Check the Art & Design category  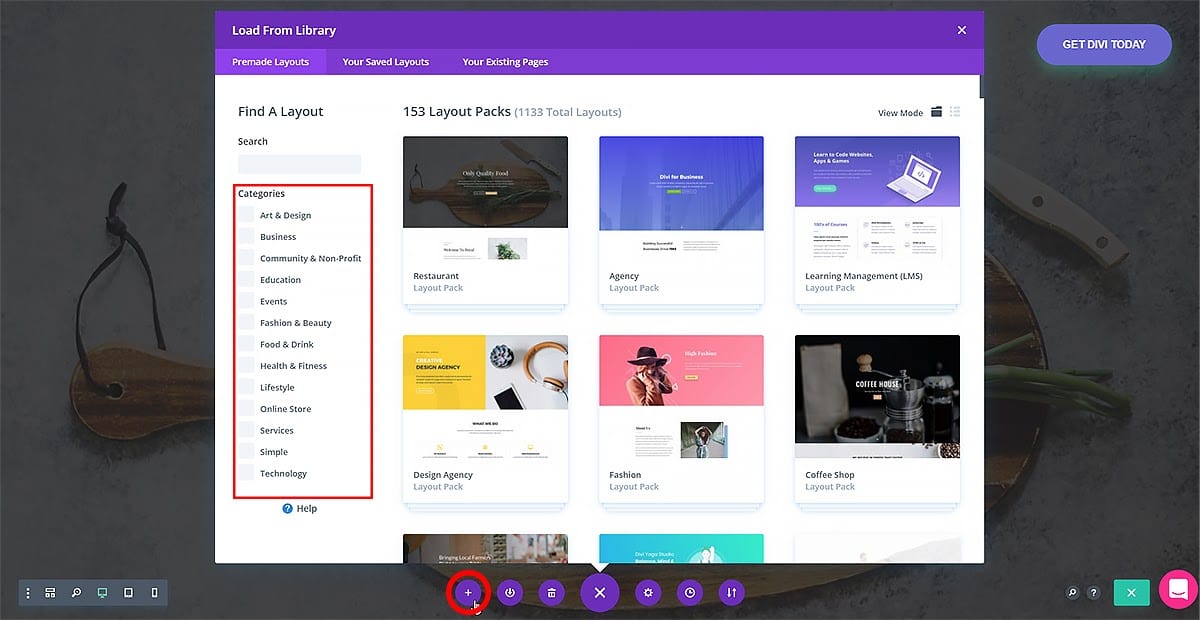[246, 215]
